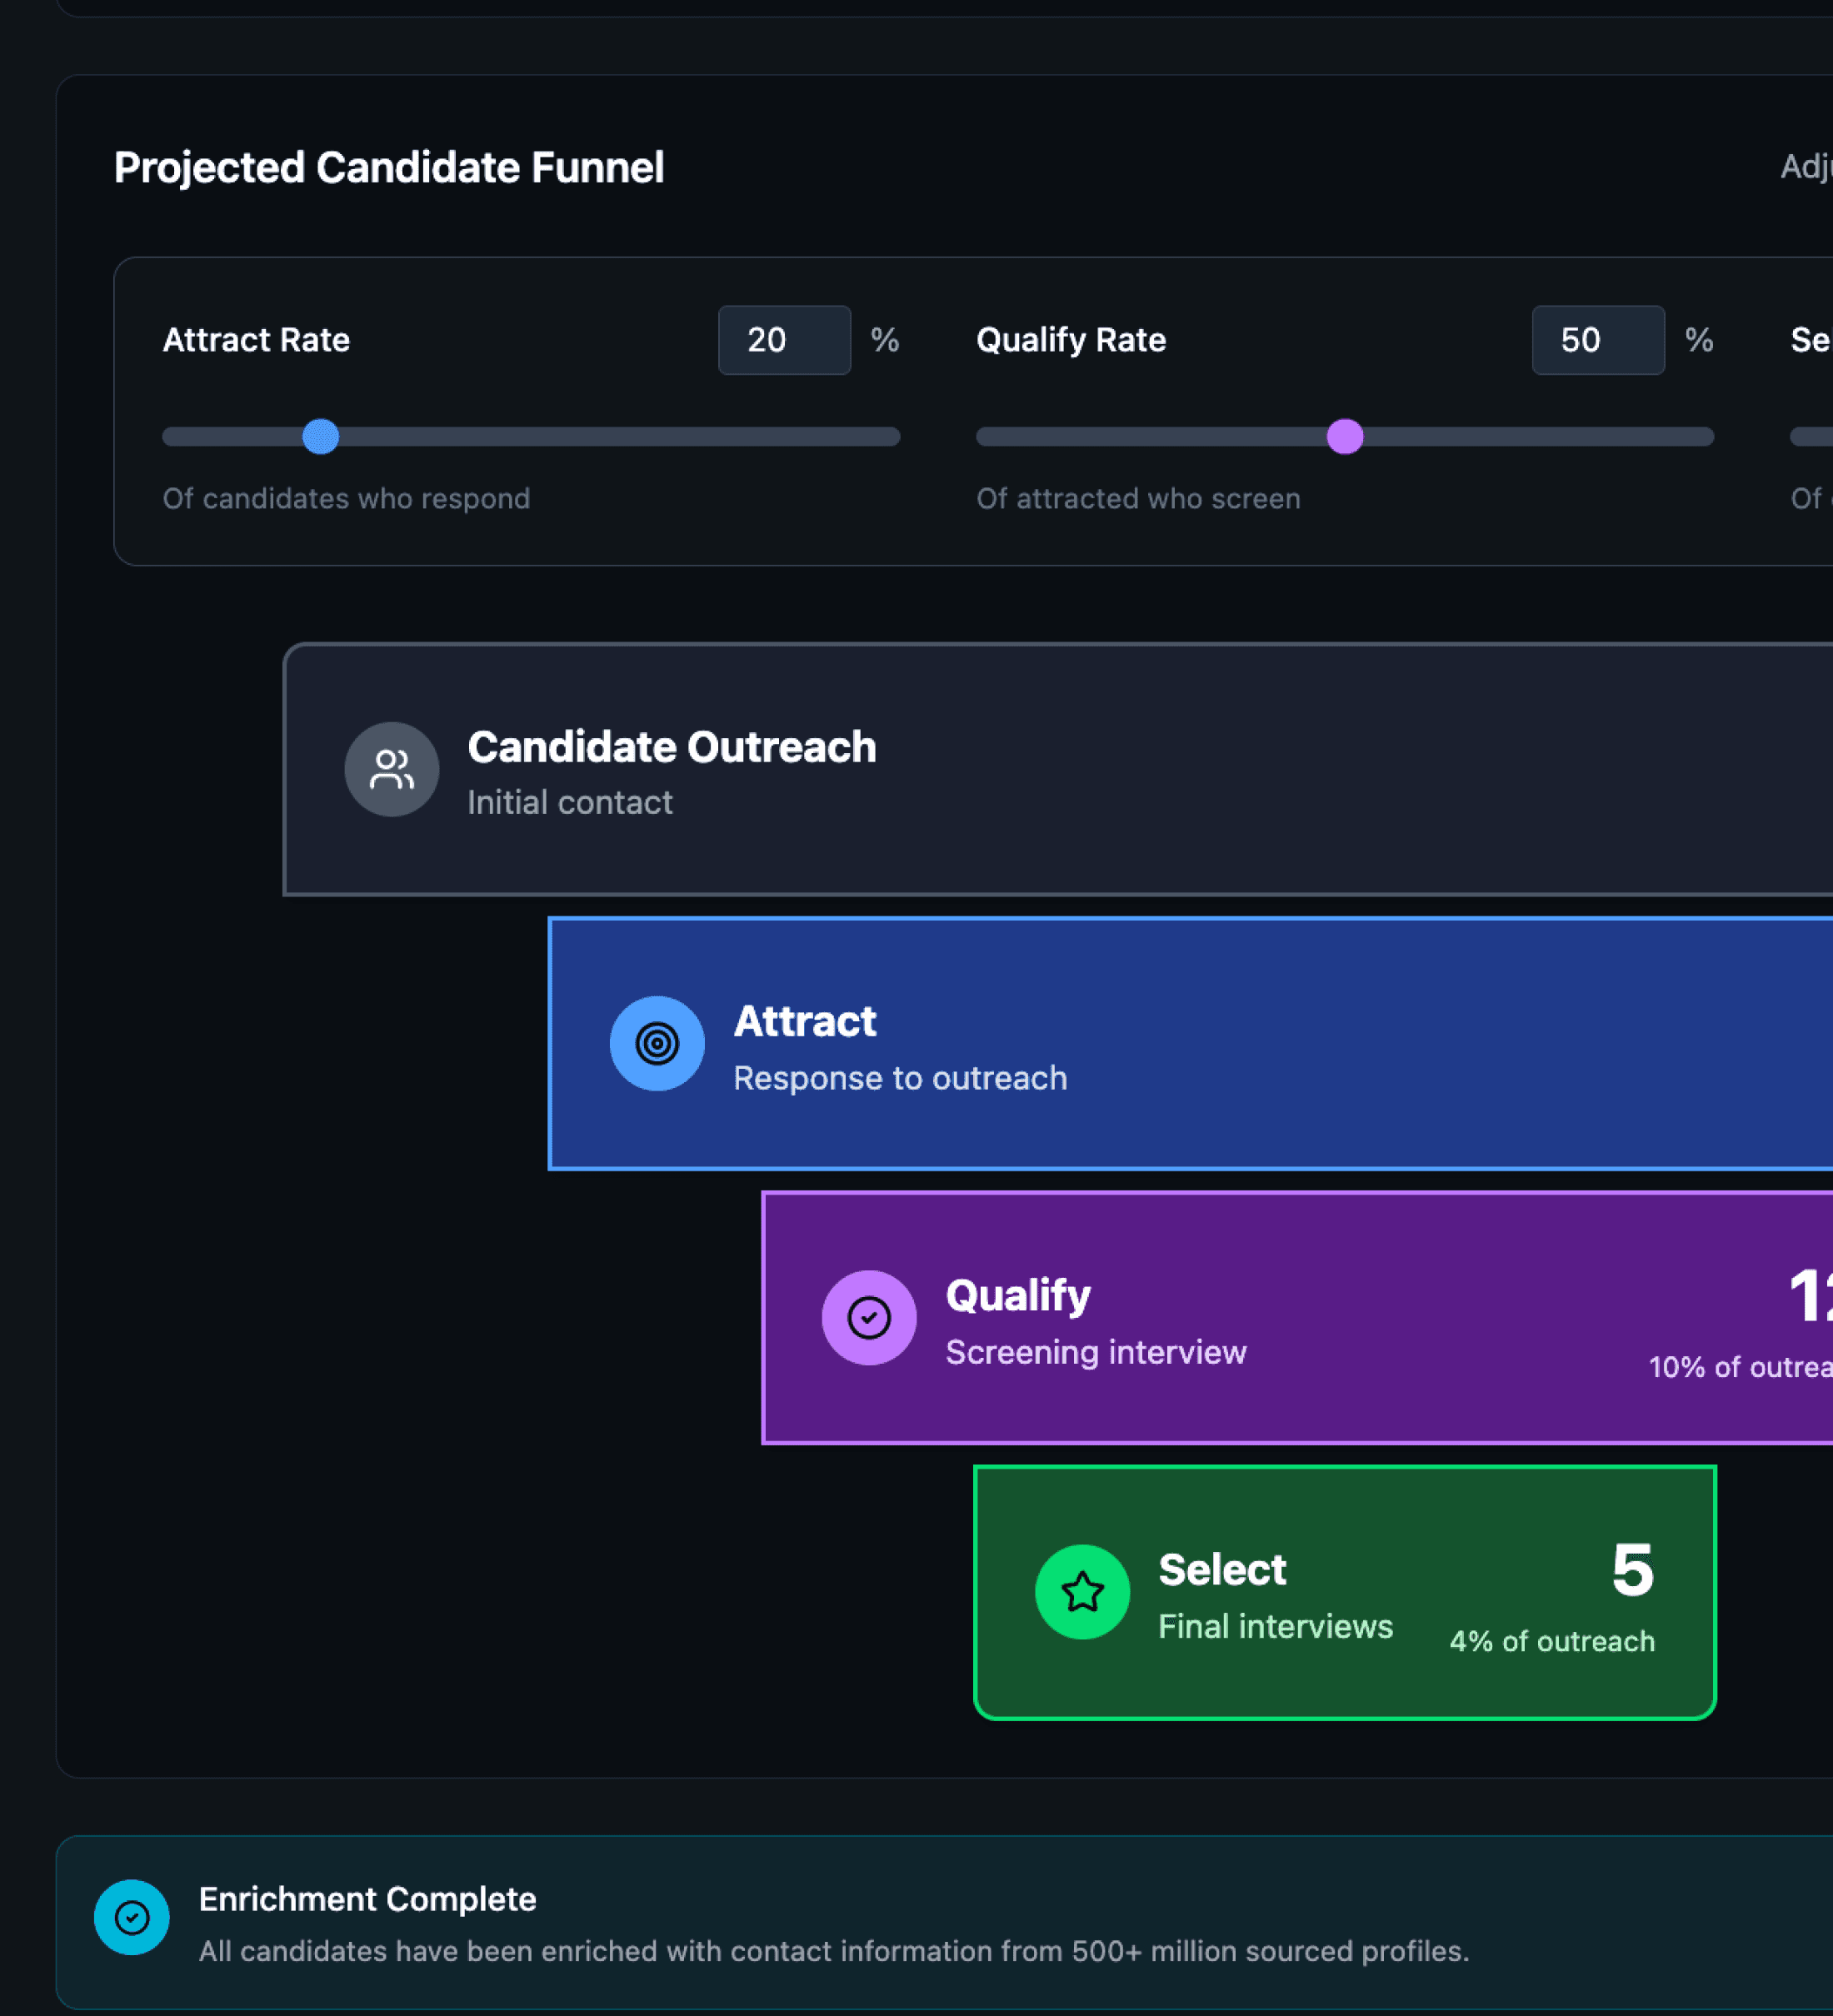Click the Select star icon
The height and width of the screenshot is (2016, 1833).
coord(1082,1591)
